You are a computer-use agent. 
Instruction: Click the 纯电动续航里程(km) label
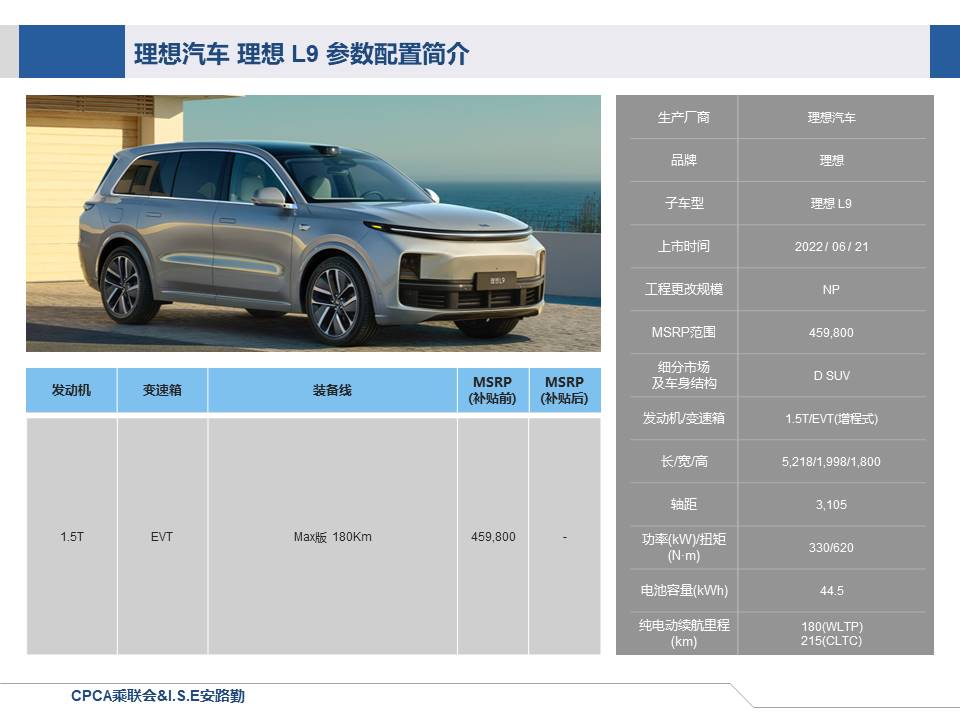click(684, 633)
